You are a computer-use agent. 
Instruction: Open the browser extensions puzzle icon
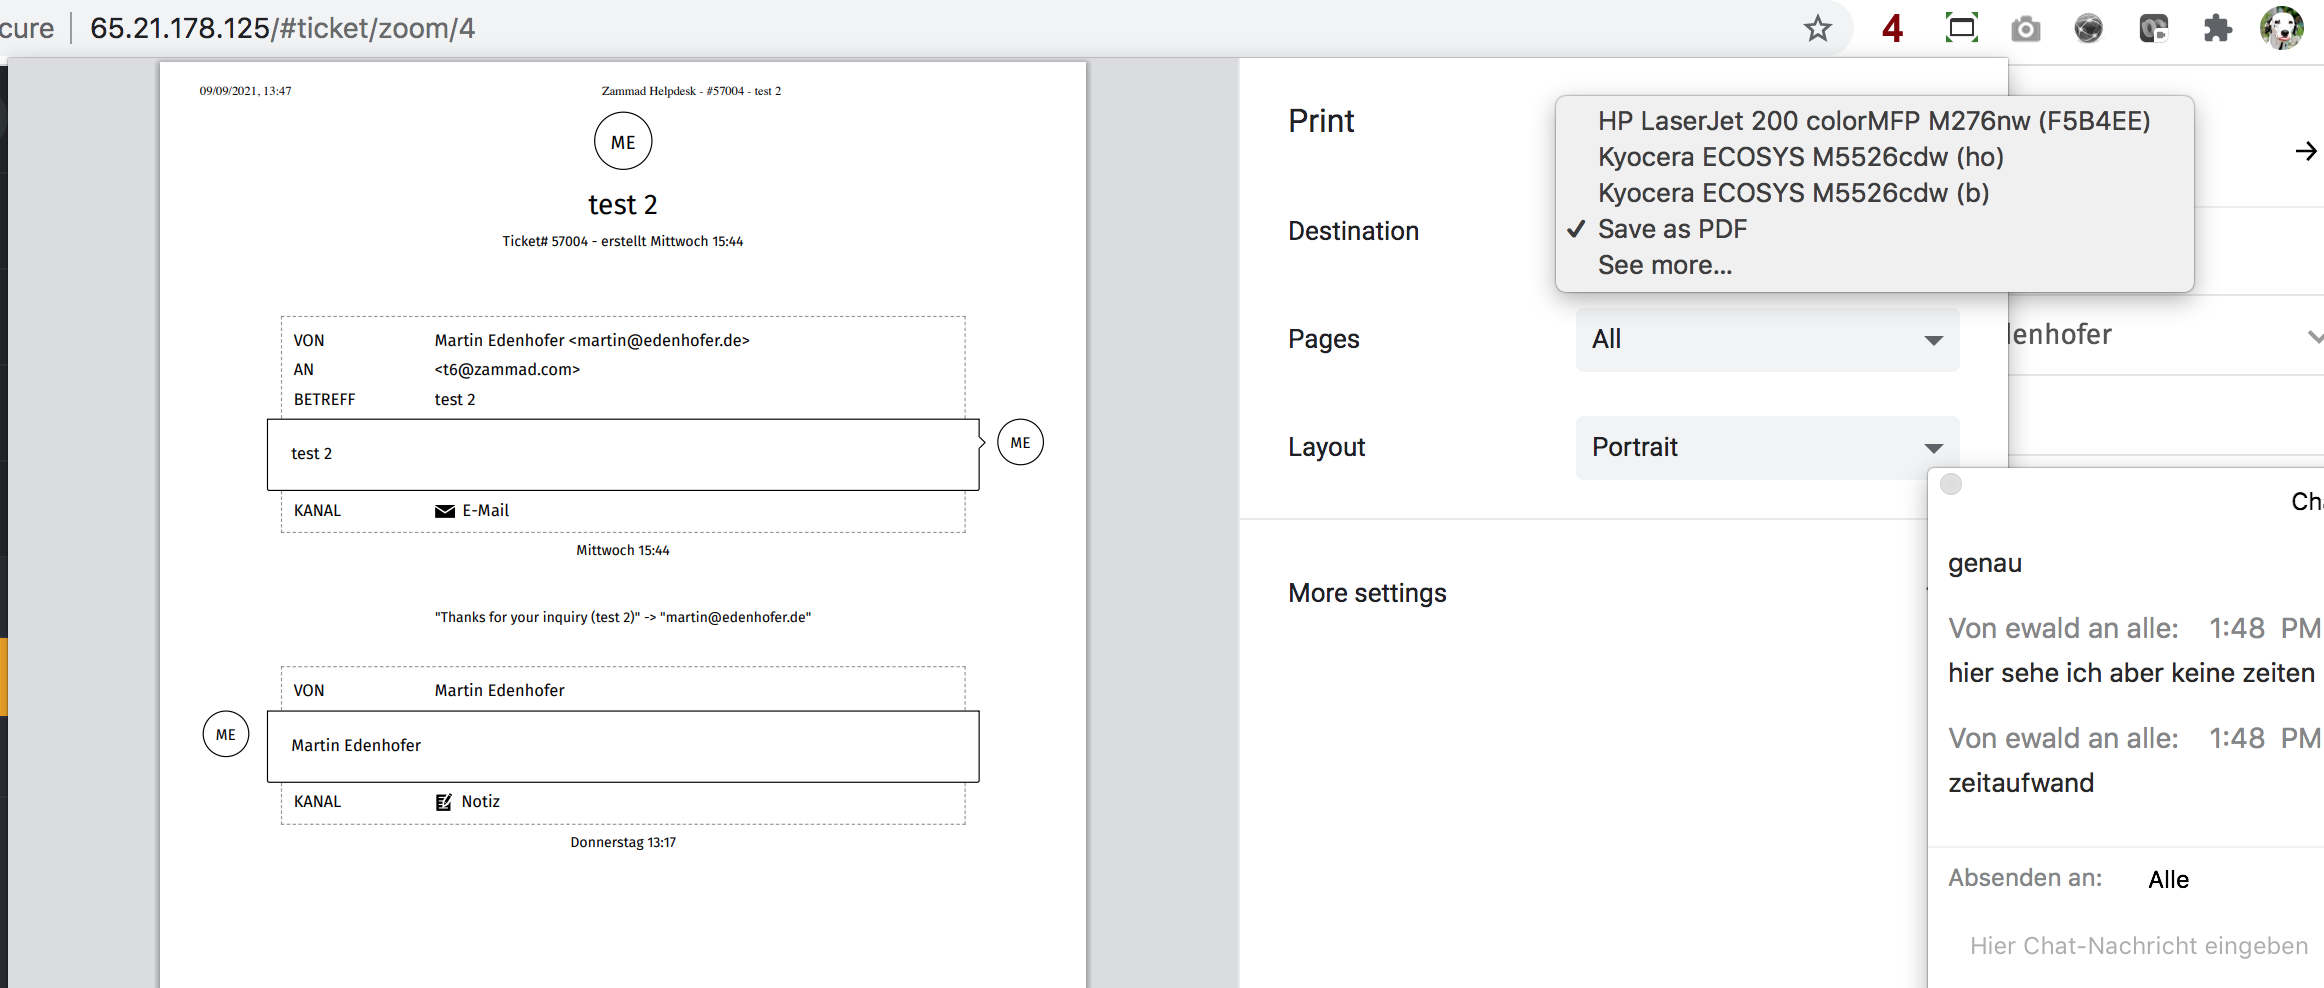2217,28
